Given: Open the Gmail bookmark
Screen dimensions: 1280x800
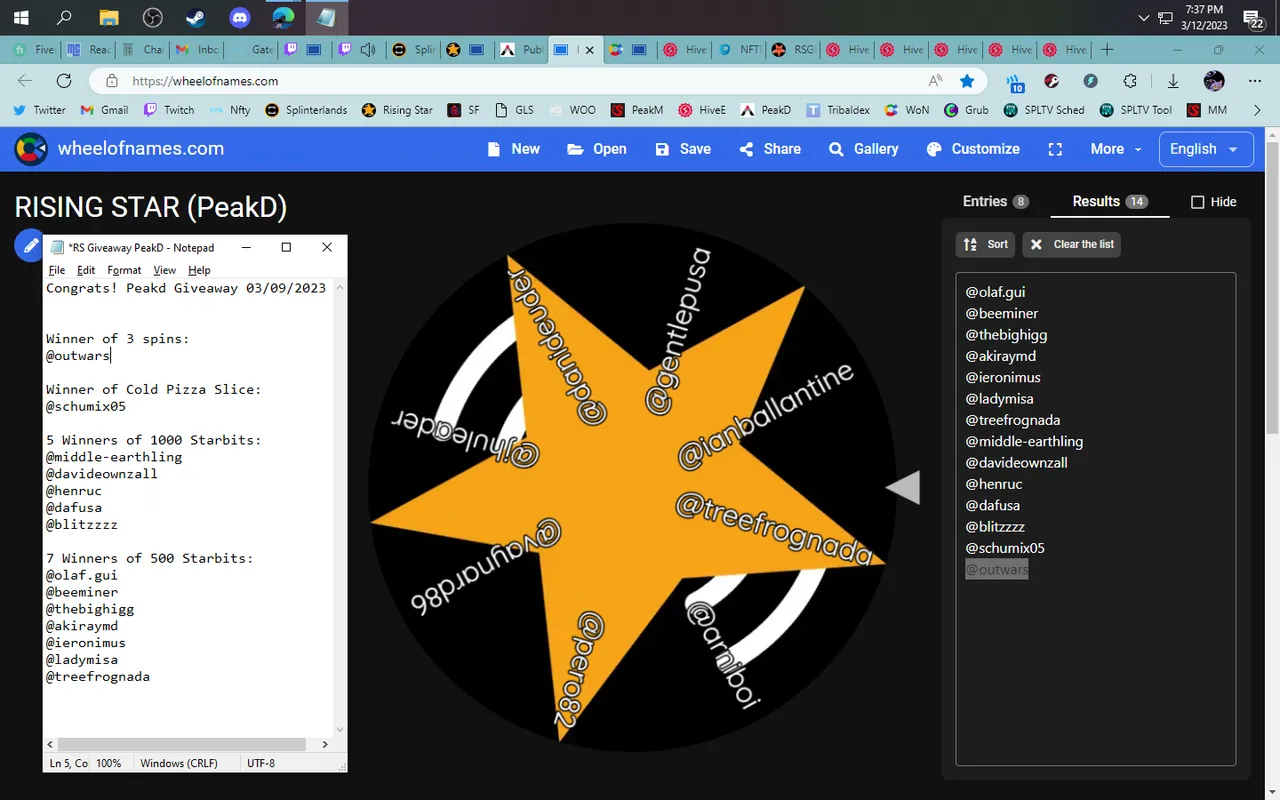Looking at the screenshot, I should (x=104, y=110).
